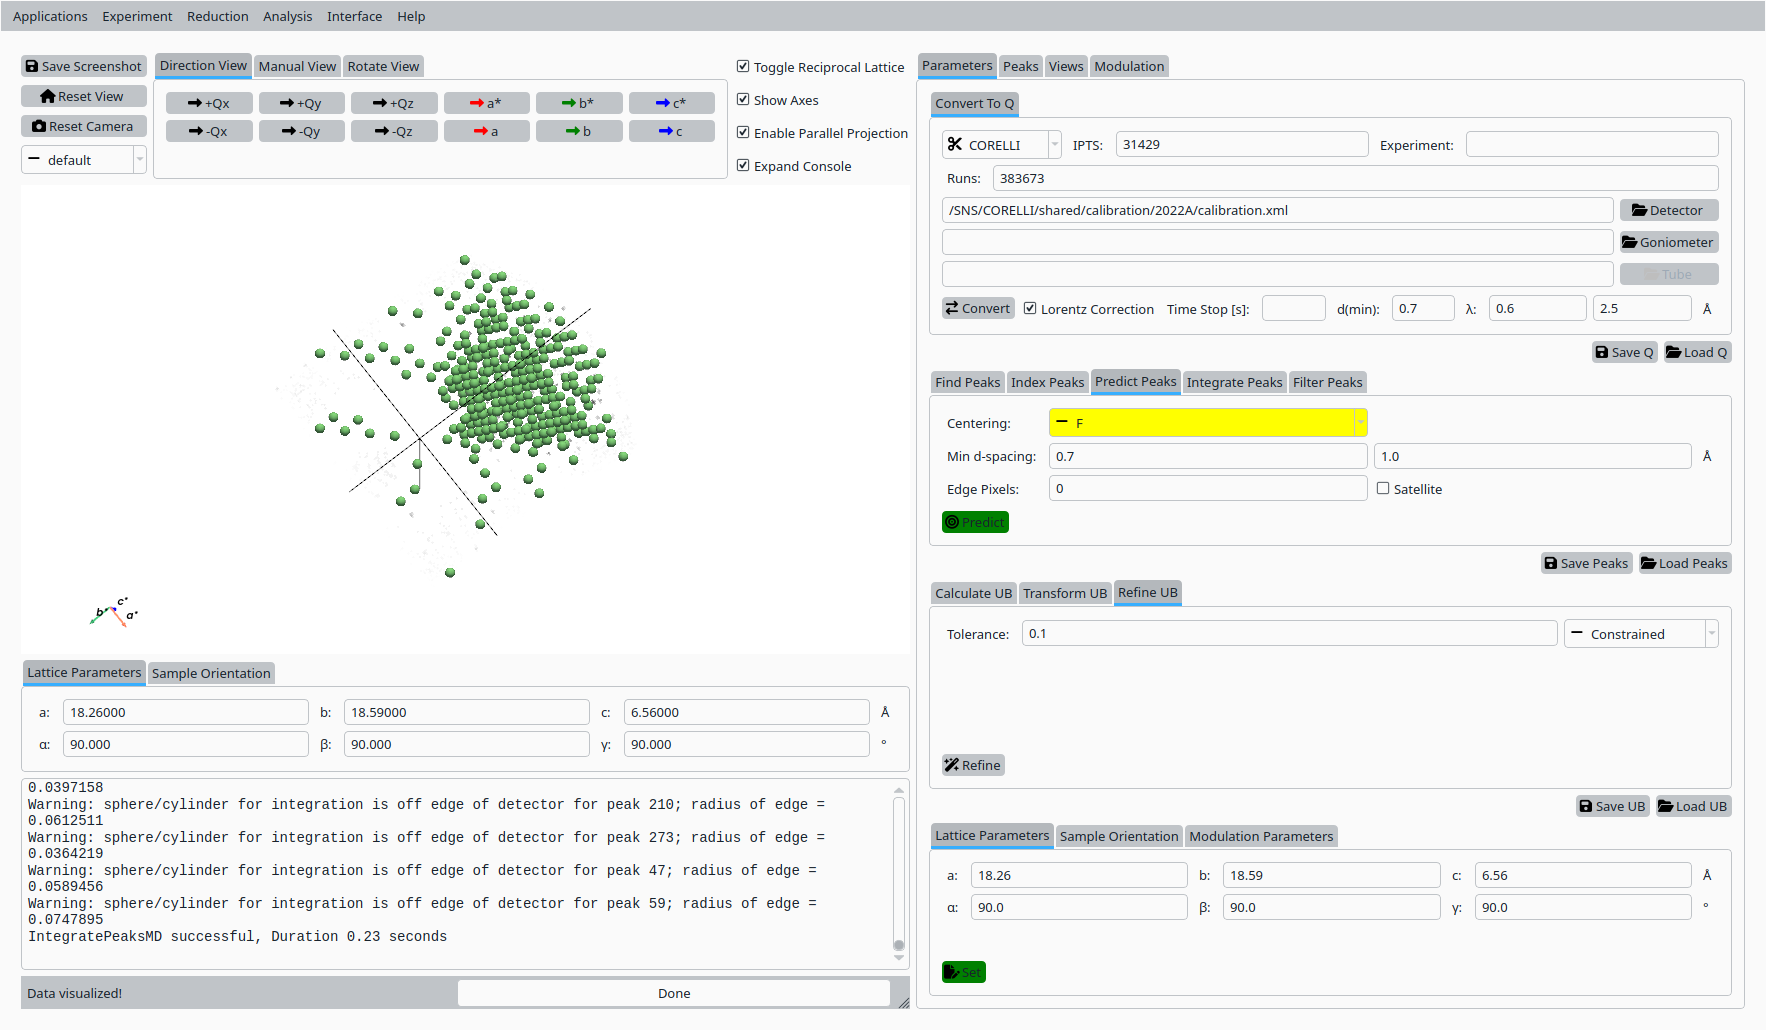Orient view along a* reciprocal axis
Image resolution: width=1766 pixels, height=1030 pixels.
pos(486,103)
